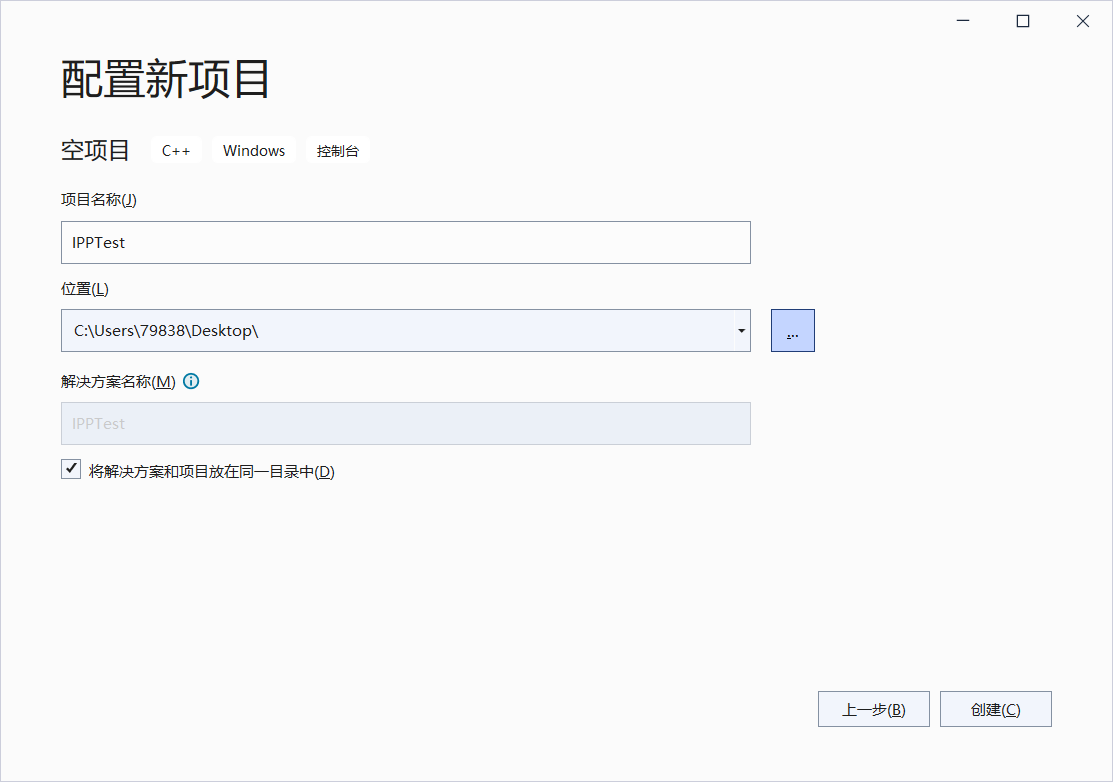
Task: Click the 上一步(B) button
Action: pyautogui.click(x=873, y=708)
